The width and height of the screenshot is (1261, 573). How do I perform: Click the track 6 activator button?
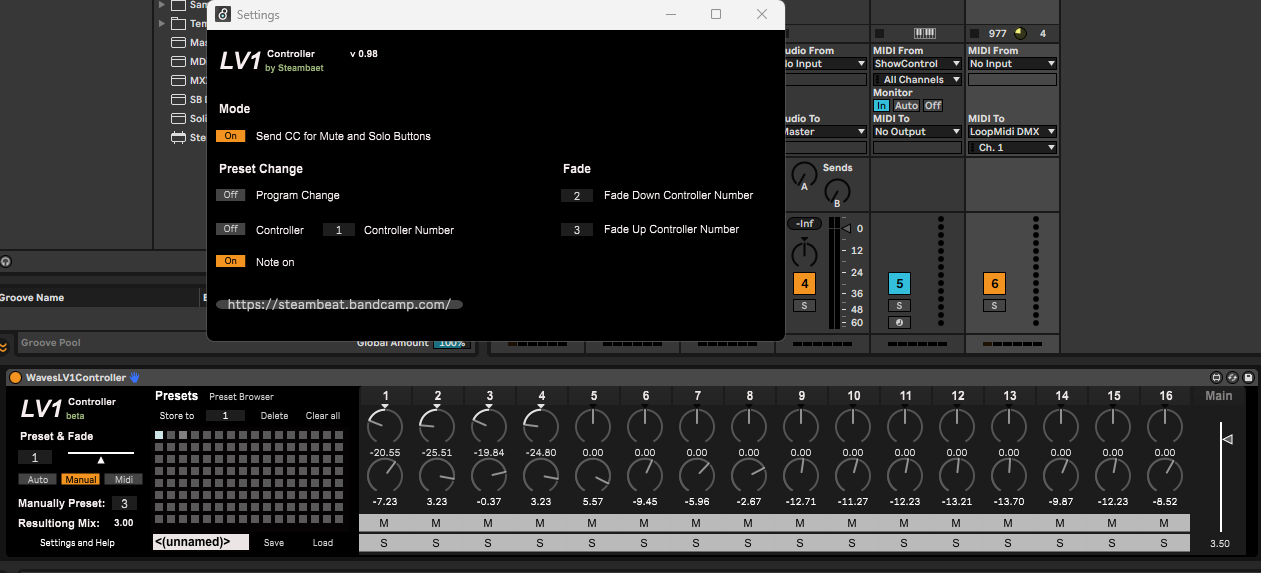tap(993, 284)
